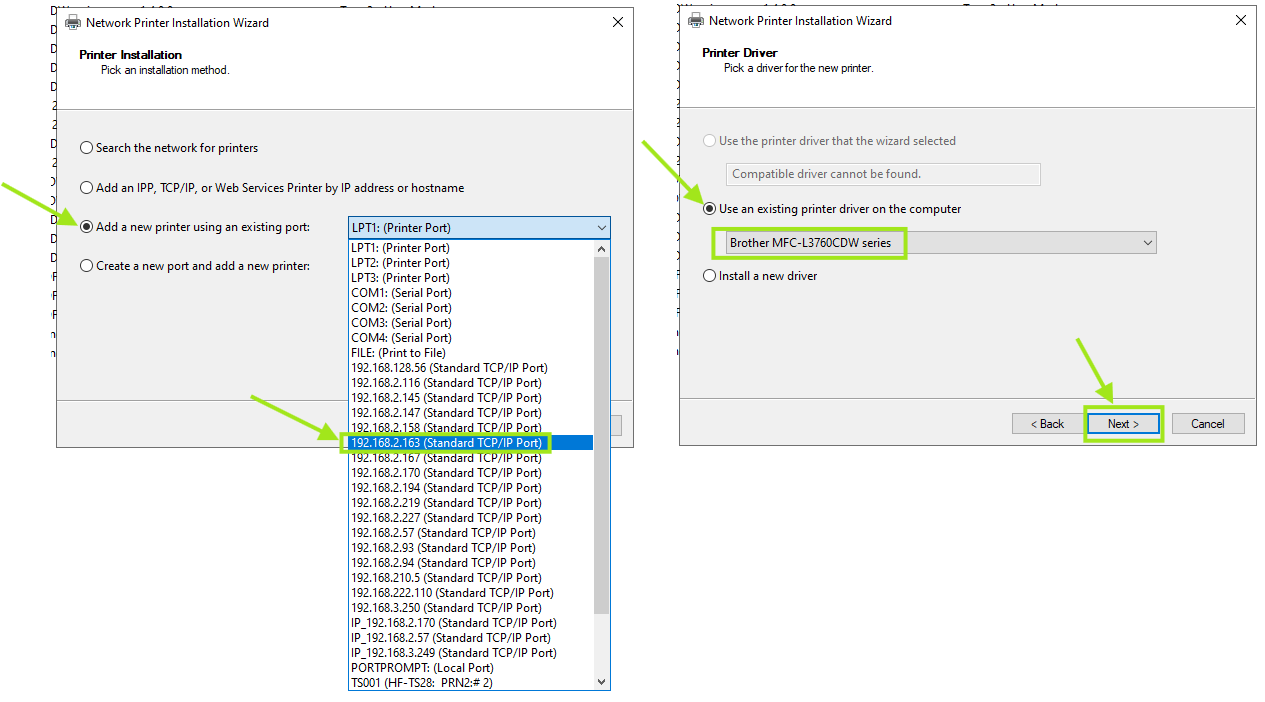Select COM1: (Serial Port) from list
Viewport: 1265px width, 702px height.
point(401,293)
